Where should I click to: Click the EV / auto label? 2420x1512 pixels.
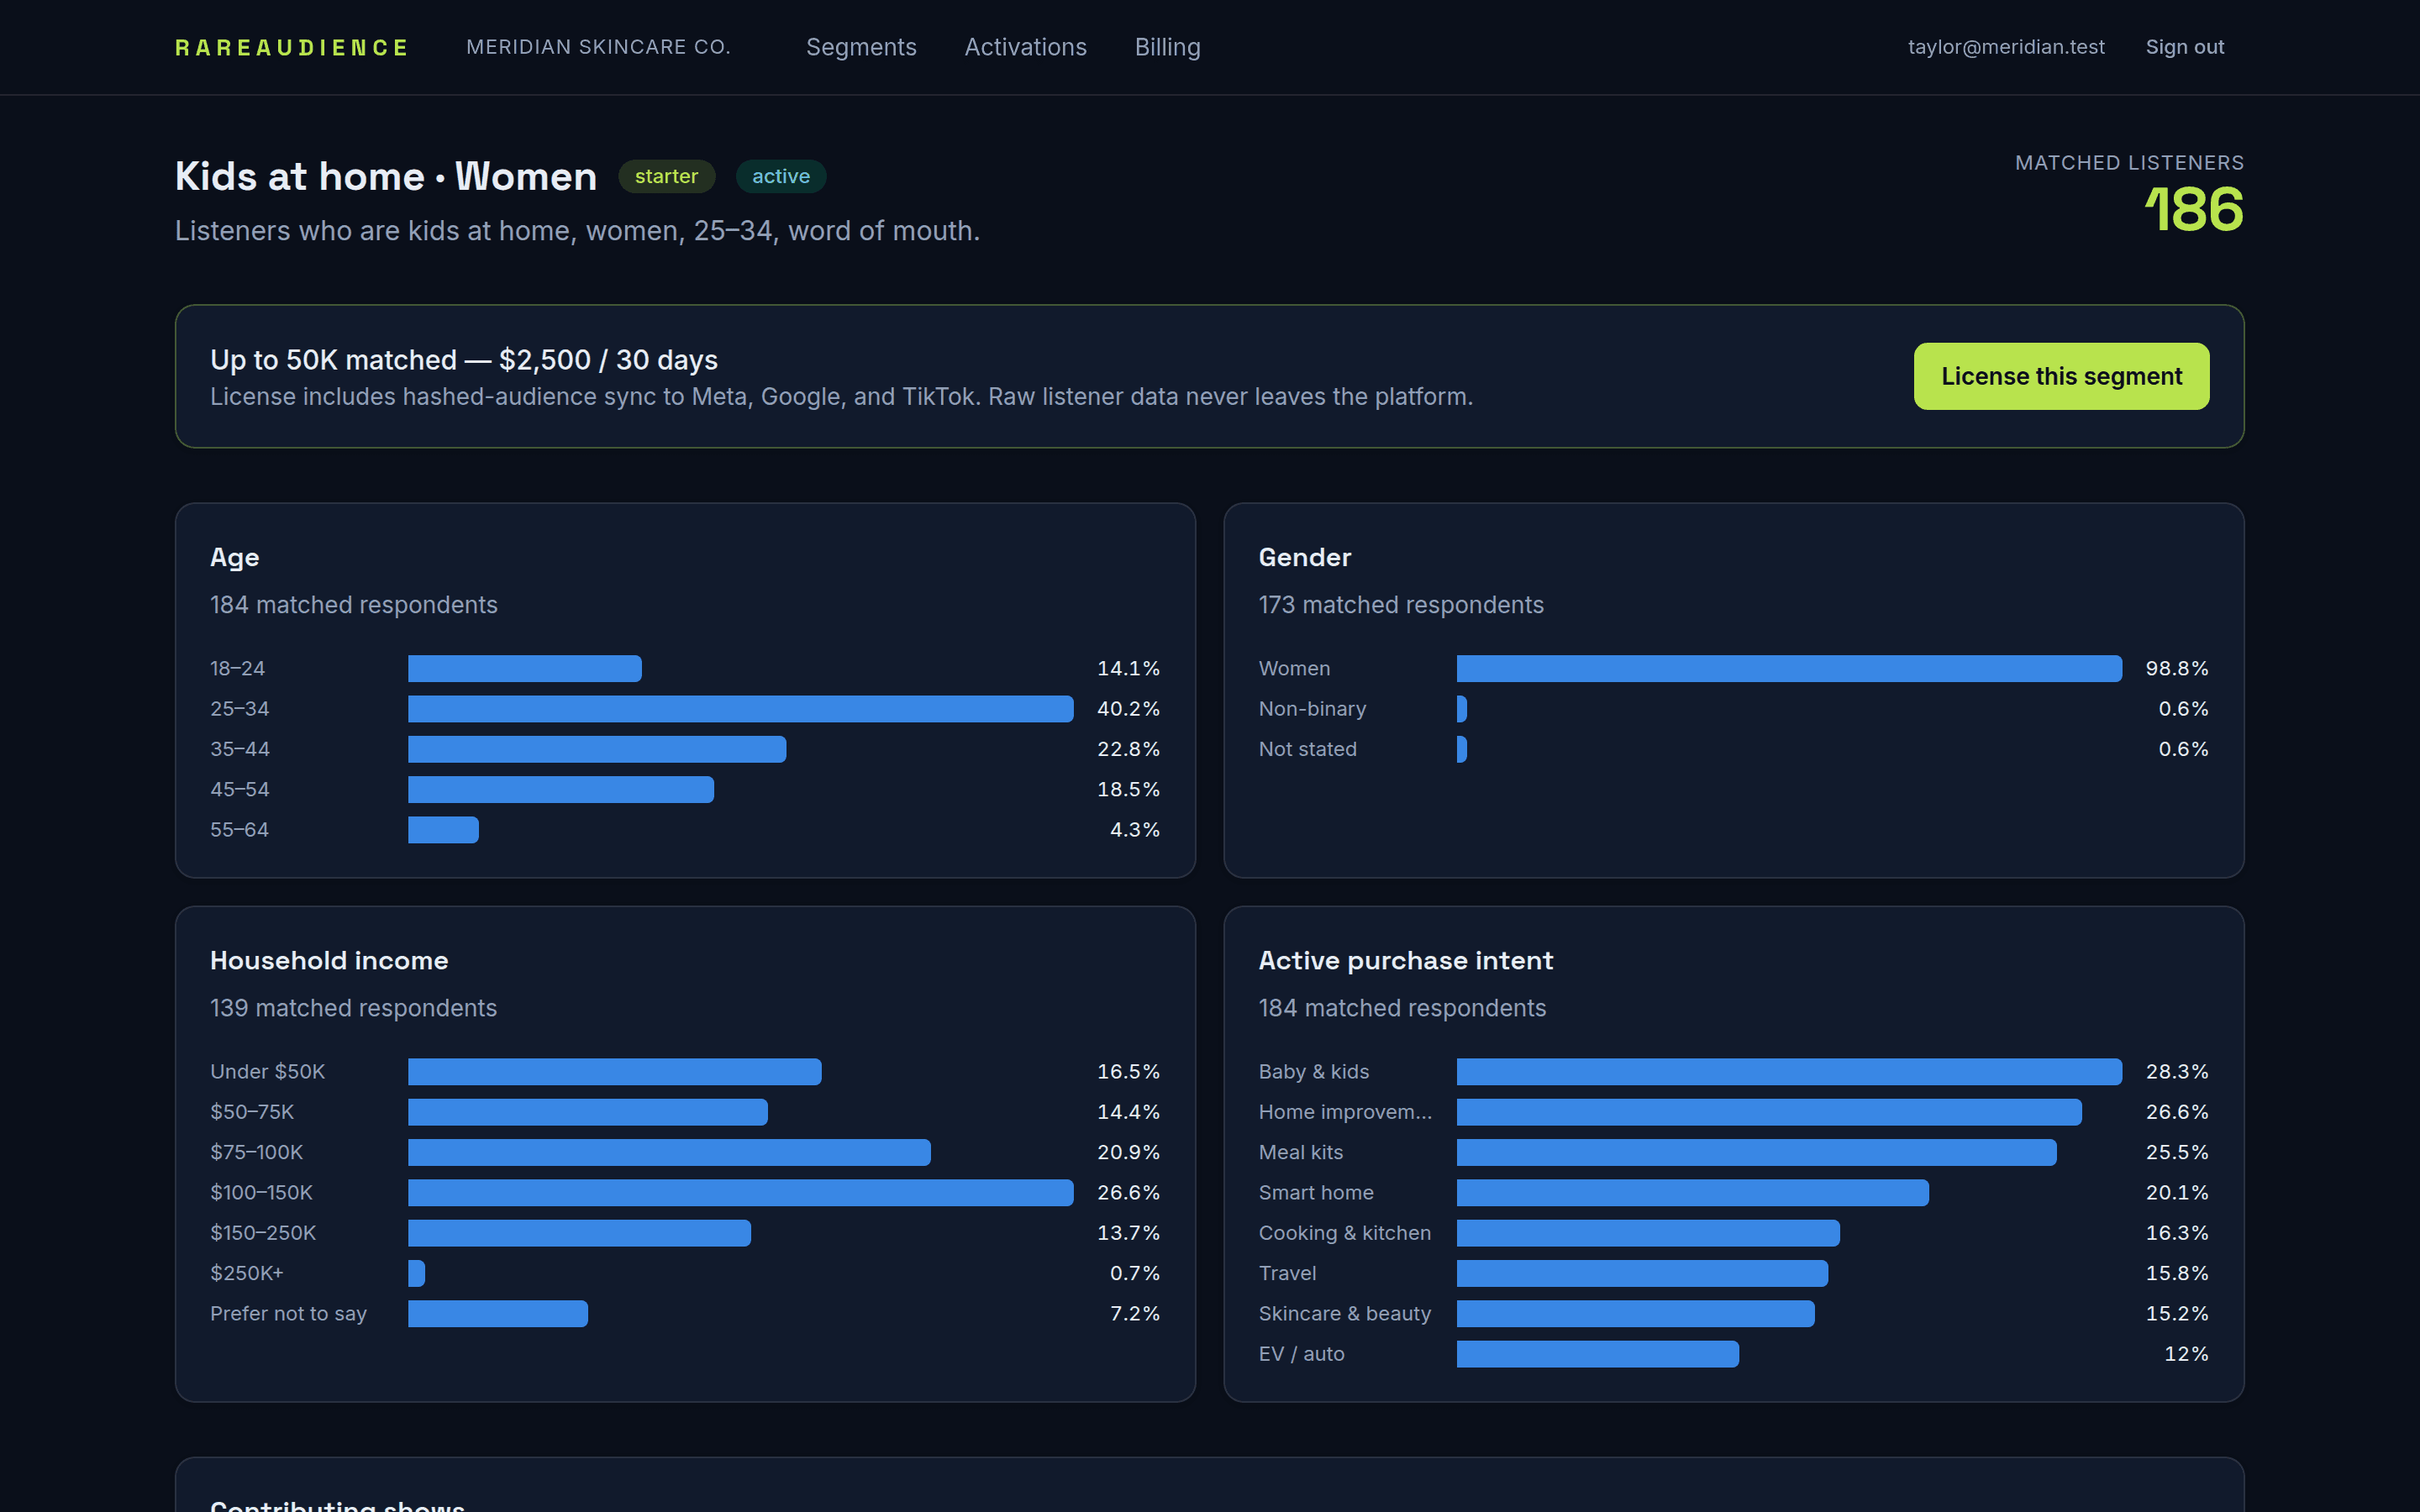[x=1301, y=1354]
